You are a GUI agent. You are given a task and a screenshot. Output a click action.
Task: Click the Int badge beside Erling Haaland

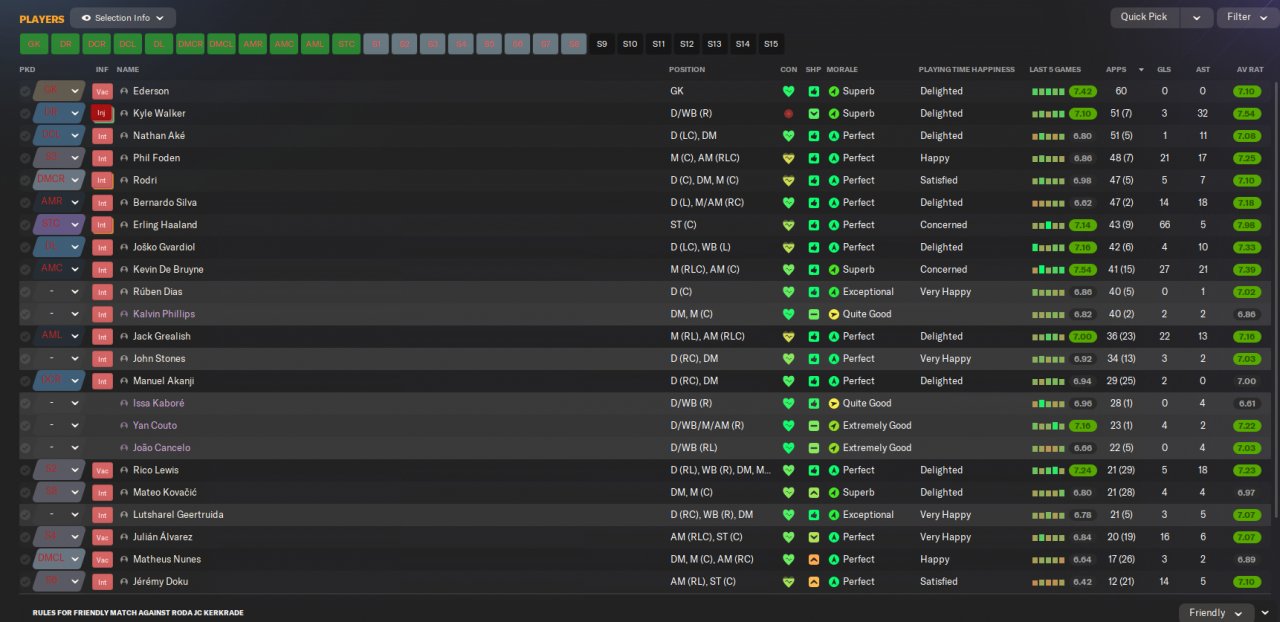[102, 225]
